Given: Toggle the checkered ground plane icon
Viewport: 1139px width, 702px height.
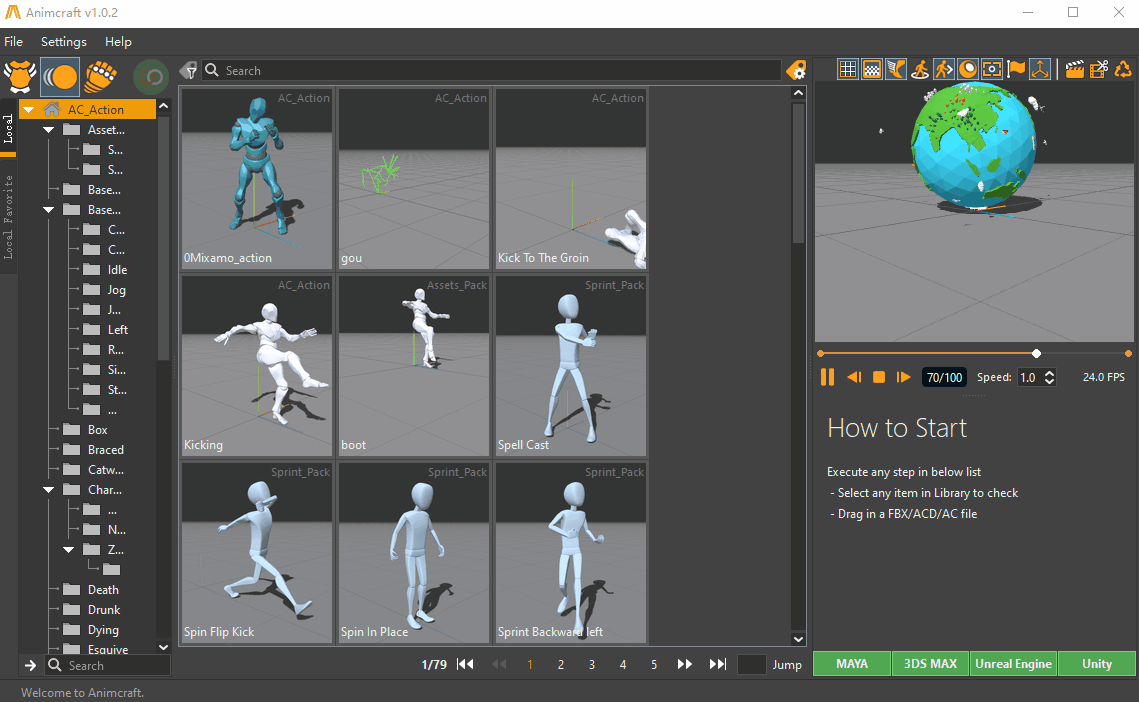Looking at the screenshot, I should (x=871, y=69).
